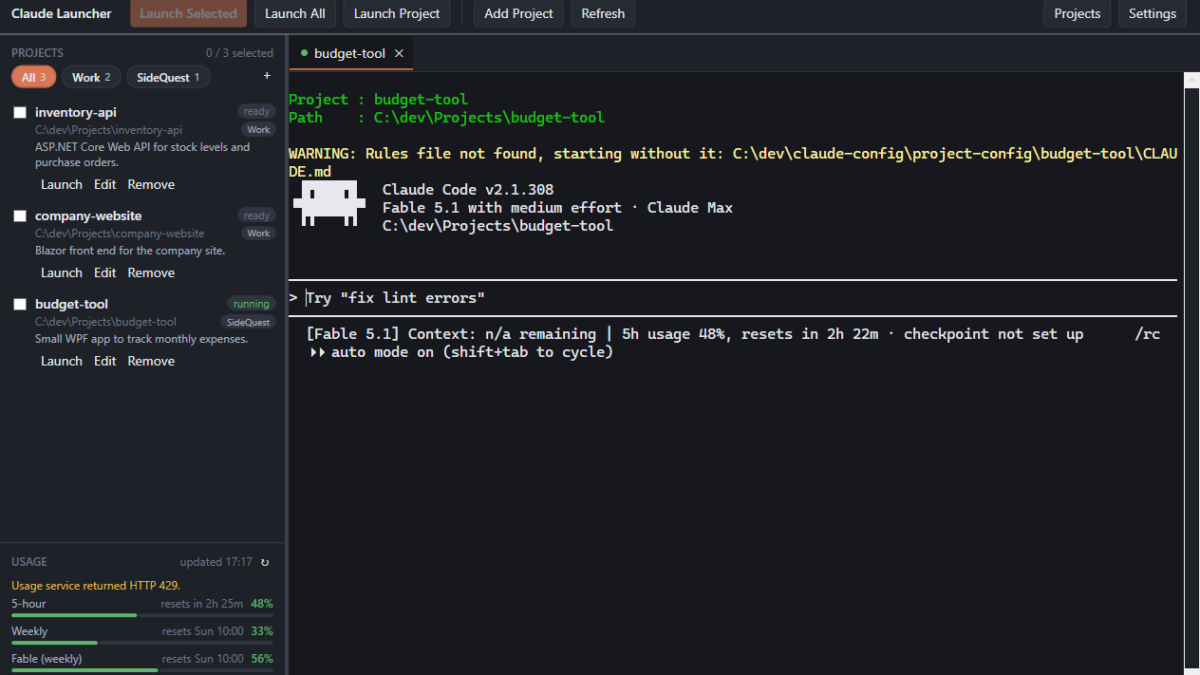Click the USAGE panel heading
The image size is (1200, 675).
[x=29, y=562]
